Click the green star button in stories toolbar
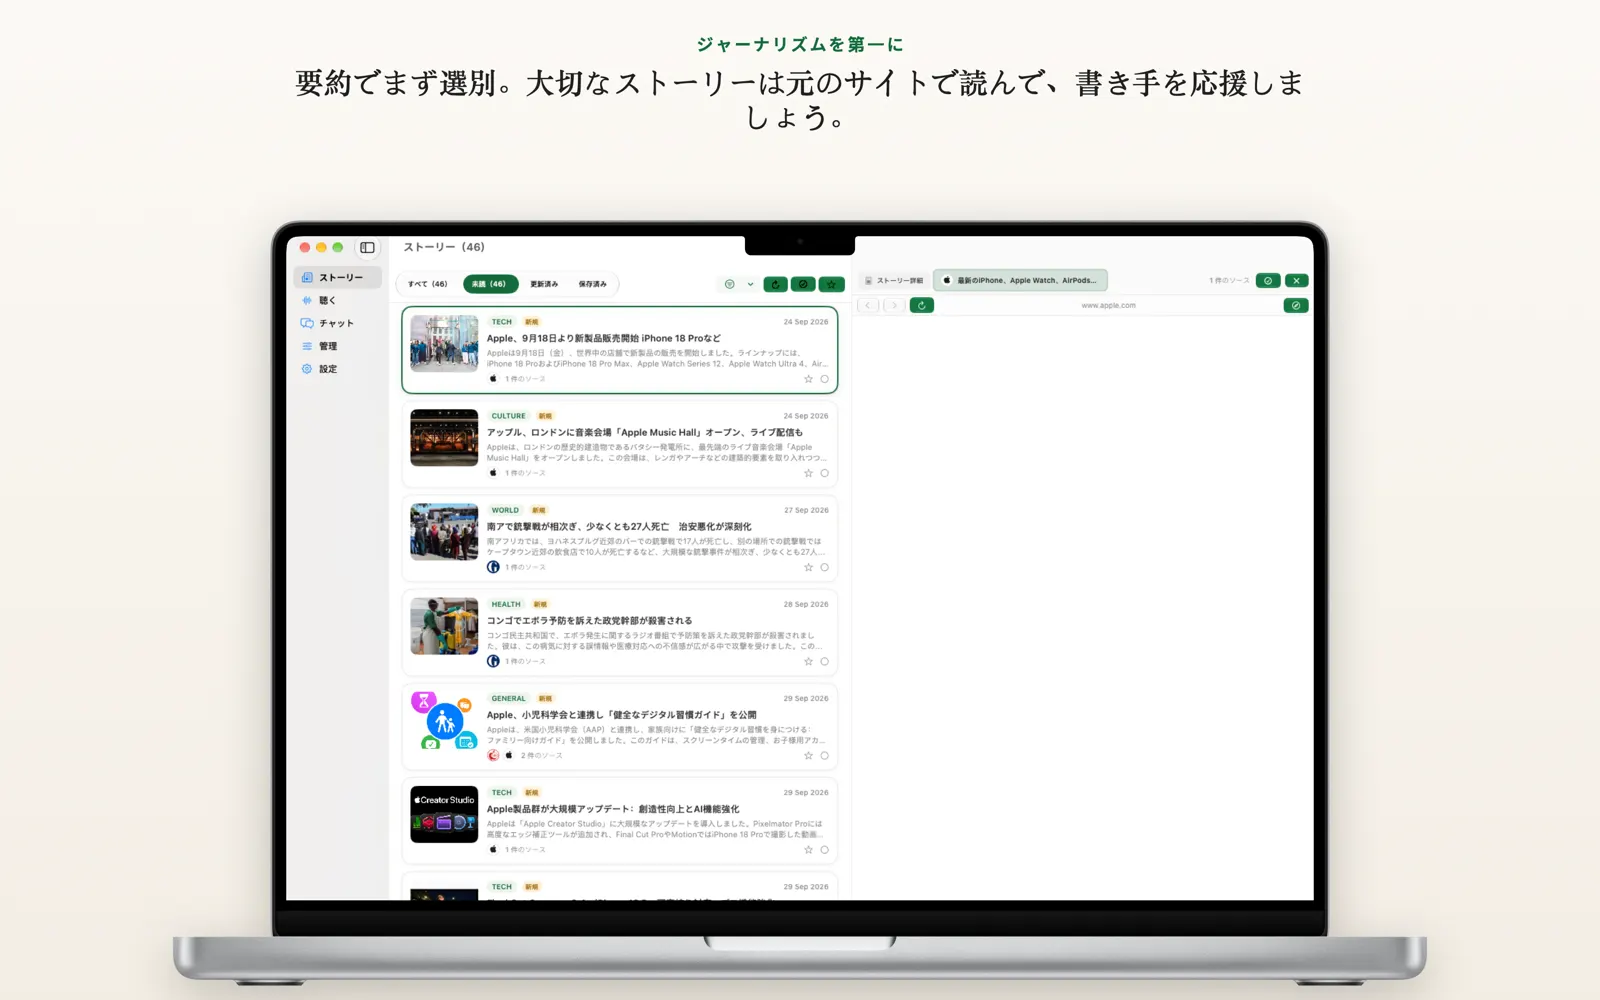The width and height of the screenshot is (1600, 1000). point(831,284)
